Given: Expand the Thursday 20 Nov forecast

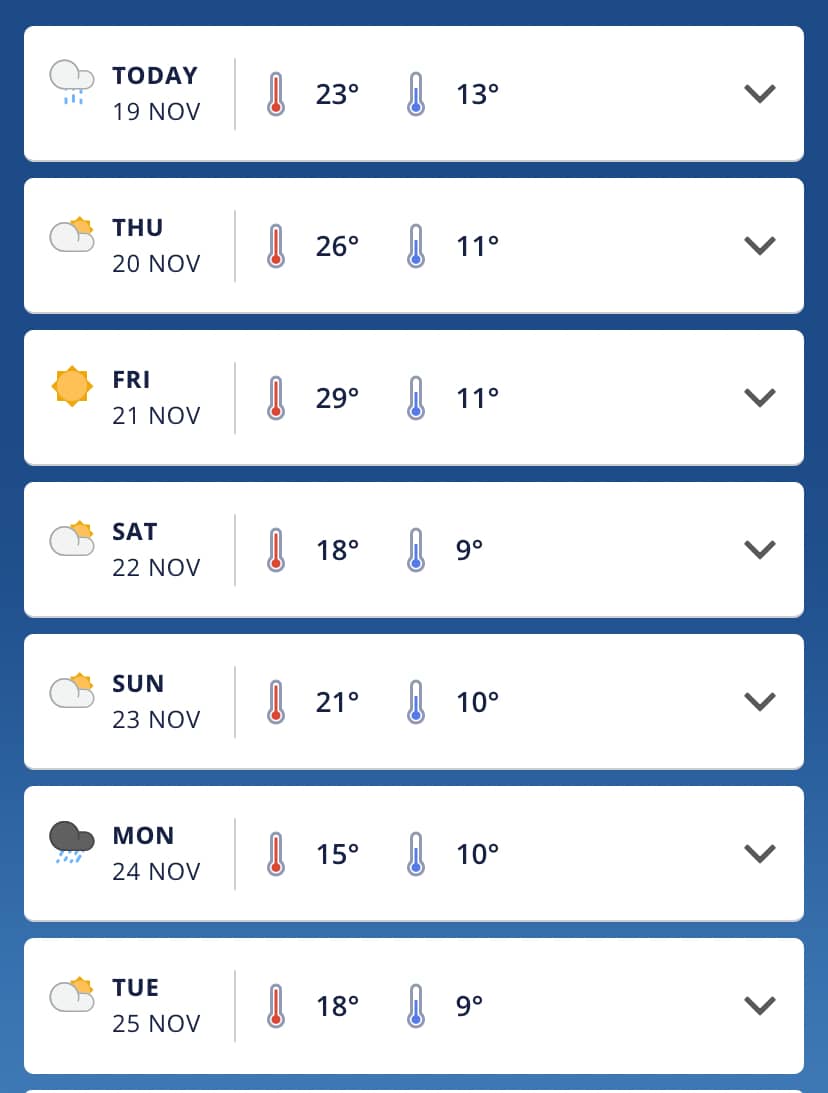Looking at the screenshot, I should pyautogui.click(x=760, y=246).
